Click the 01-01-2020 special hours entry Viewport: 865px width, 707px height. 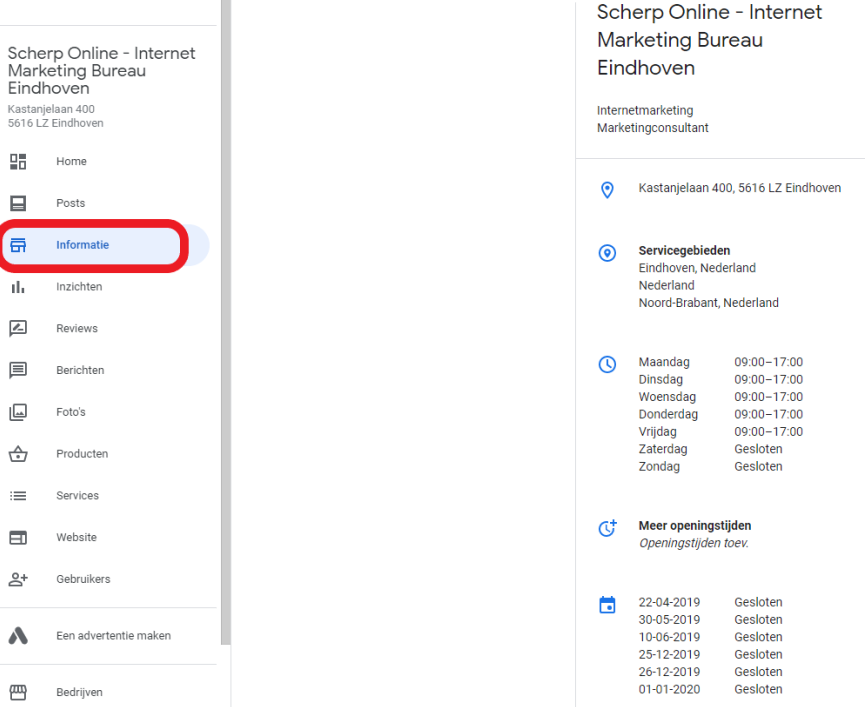(711, 689)
